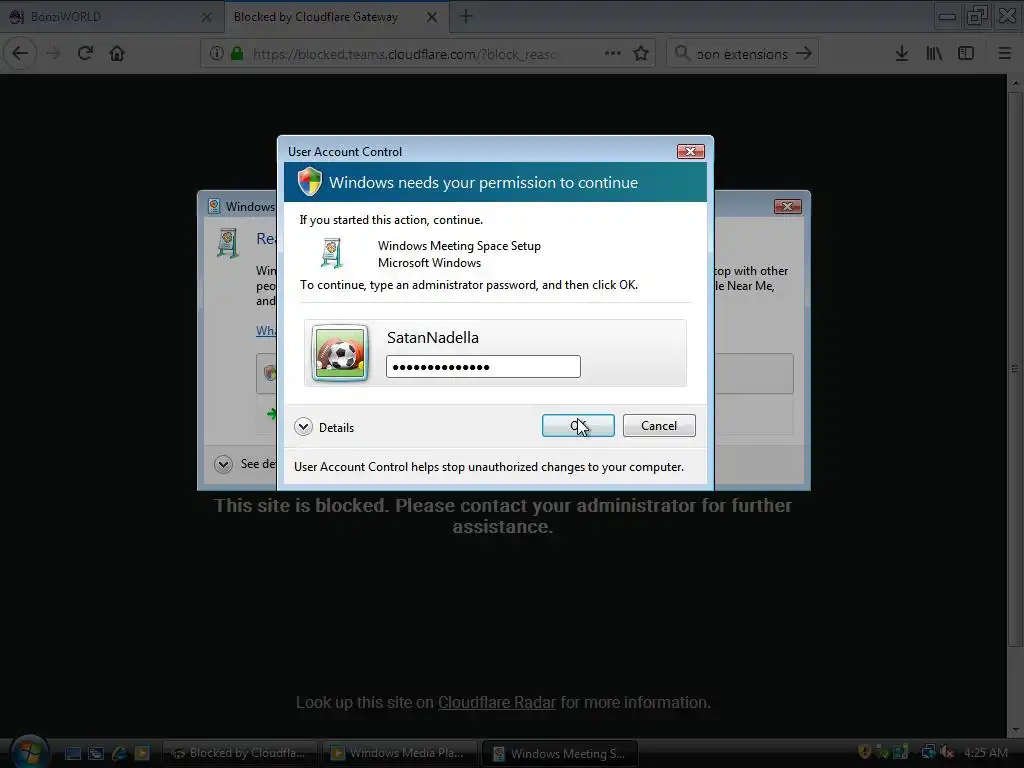Click Switch Between Windows quick launch icon

tap(96, 753)
